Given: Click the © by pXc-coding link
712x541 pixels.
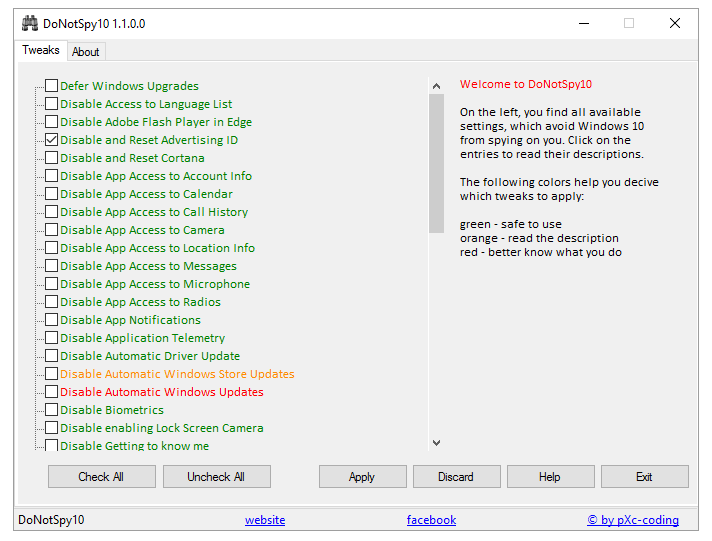Looking at the screenshot, I should click(x=633, y=520).
